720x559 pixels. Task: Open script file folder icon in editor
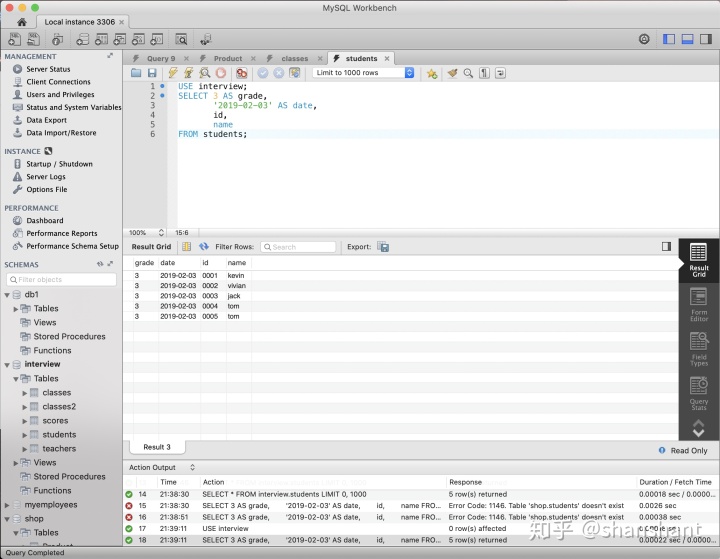tap(136, 73)
